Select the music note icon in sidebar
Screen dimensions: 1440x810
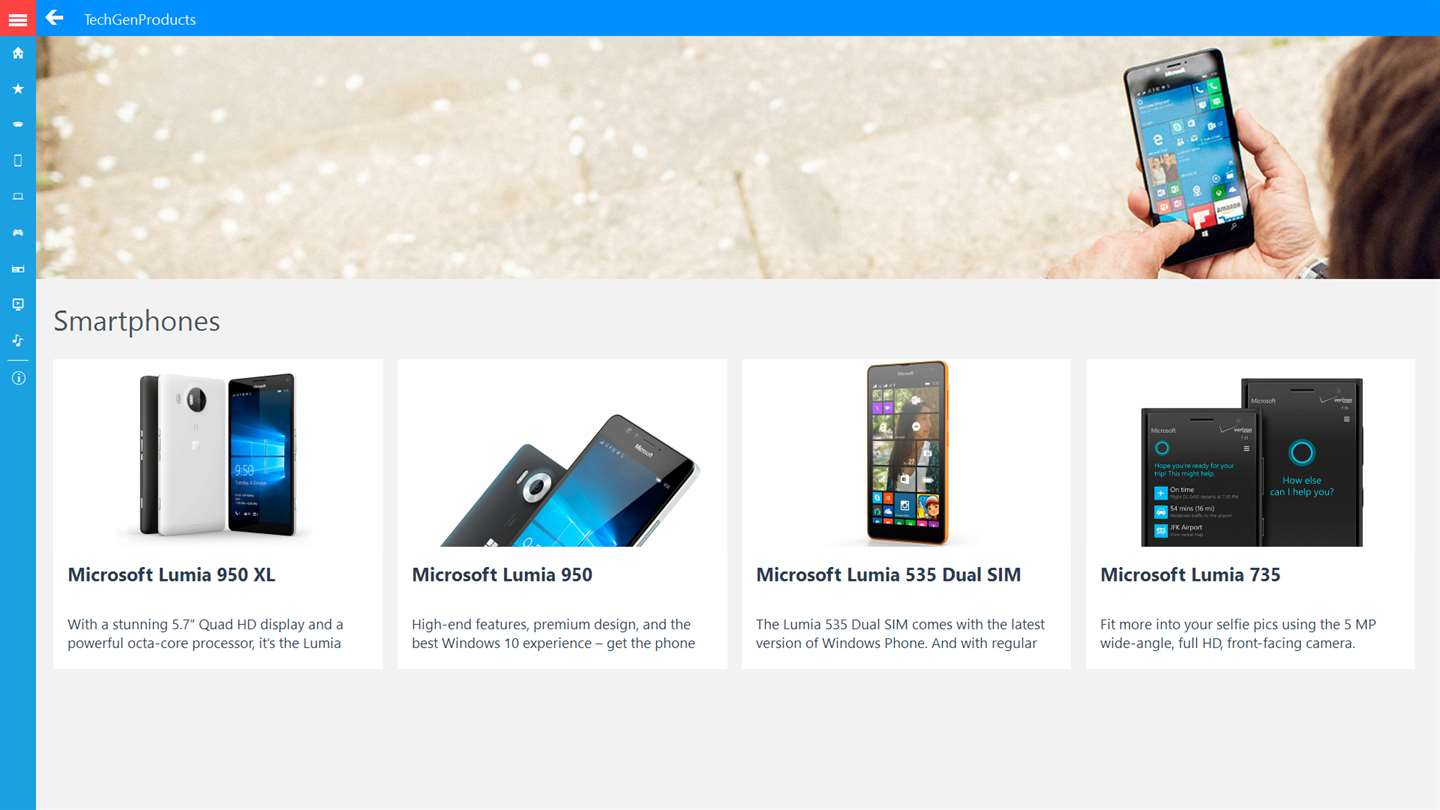point(18,341)
